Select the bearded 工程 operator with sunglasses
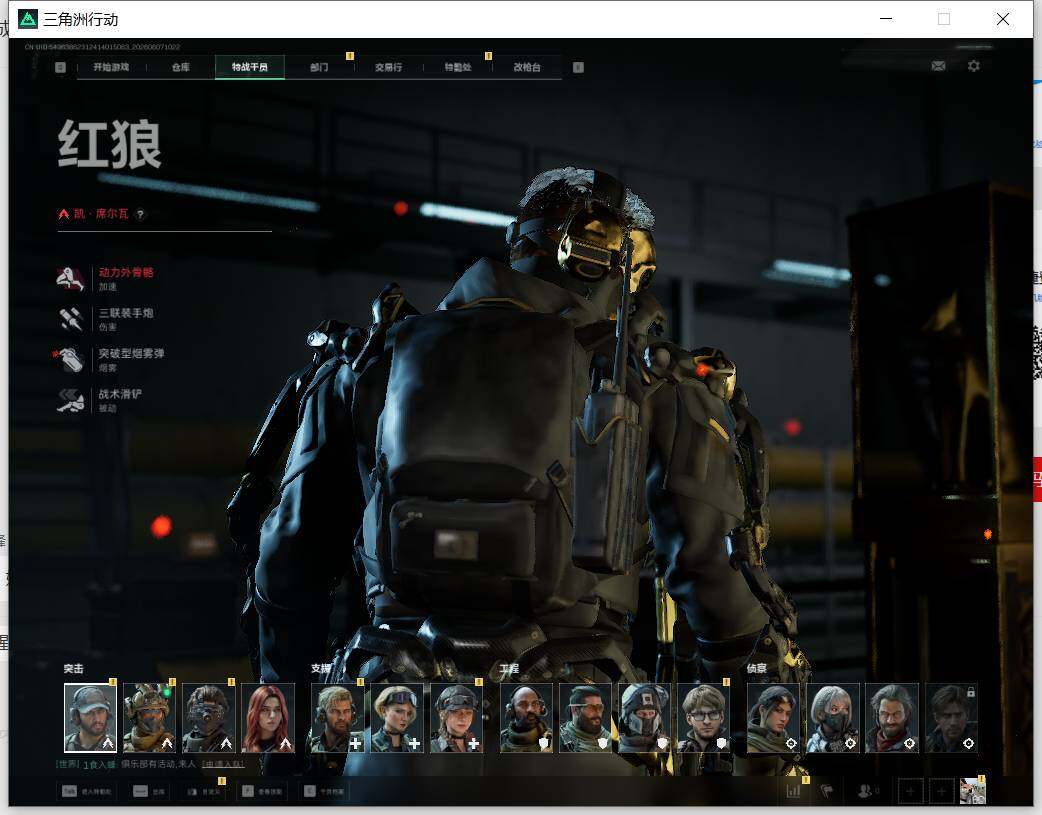Viewport: 1042px width, 815px height. click(585, 718)
